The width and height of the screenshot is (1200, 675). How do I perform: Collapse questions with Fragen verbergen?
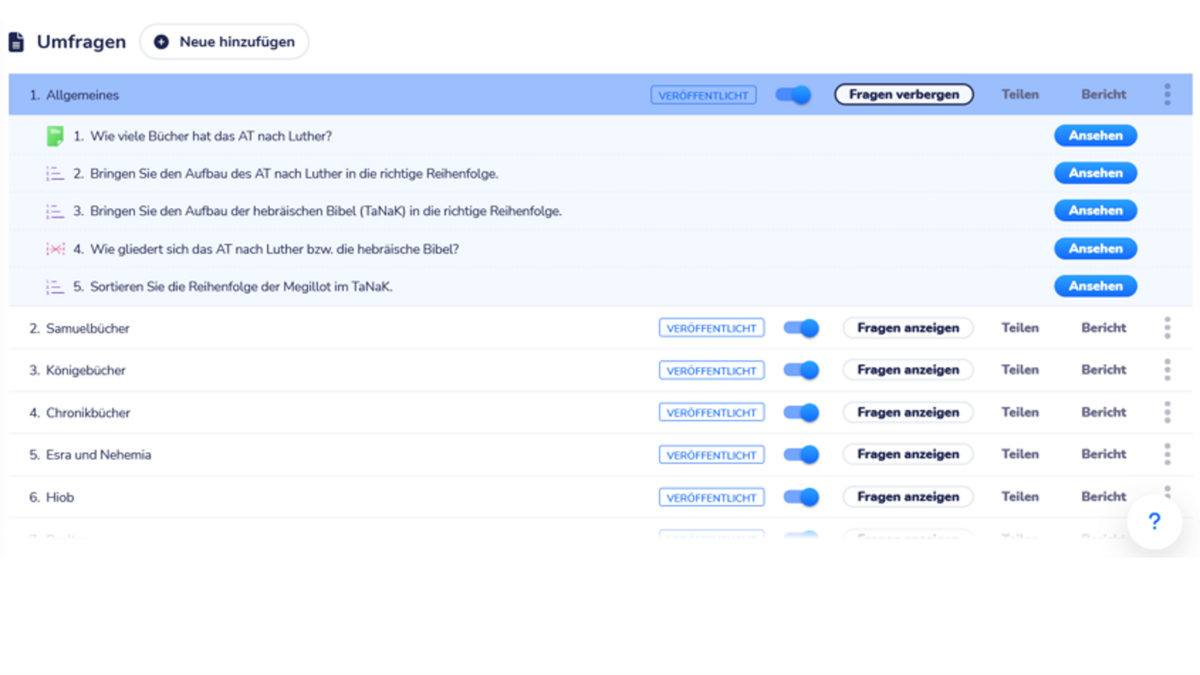point(904,95)
